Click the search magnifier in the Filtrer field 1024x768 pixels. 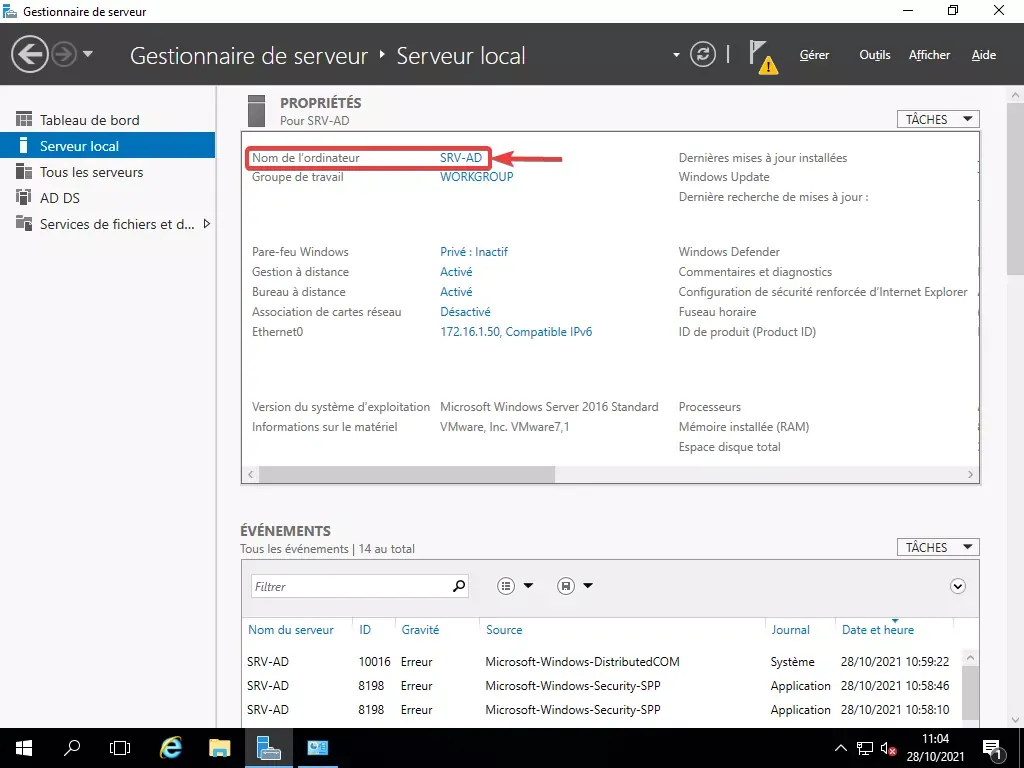coord(458,585)
